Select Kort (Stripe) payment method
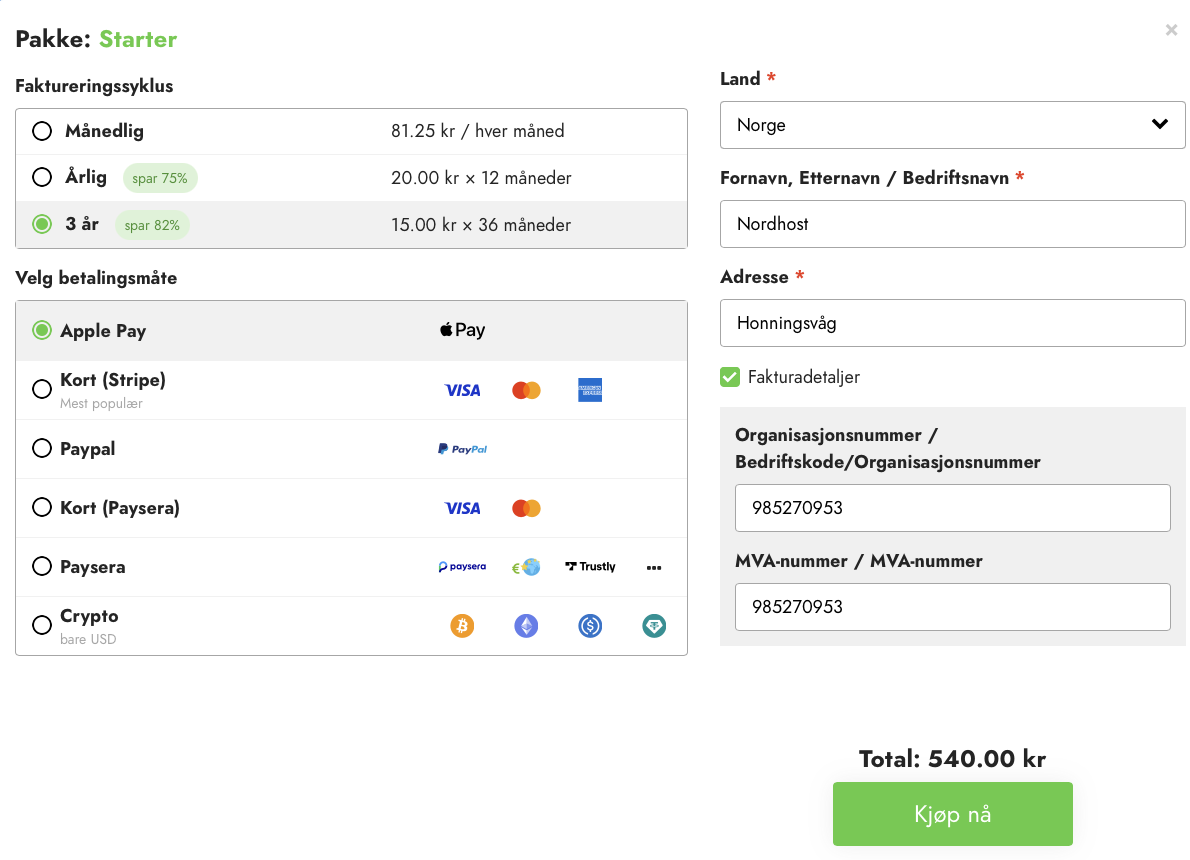Image resolution: width=1190 pixels, height=860 pixels. tap(42, 389)
